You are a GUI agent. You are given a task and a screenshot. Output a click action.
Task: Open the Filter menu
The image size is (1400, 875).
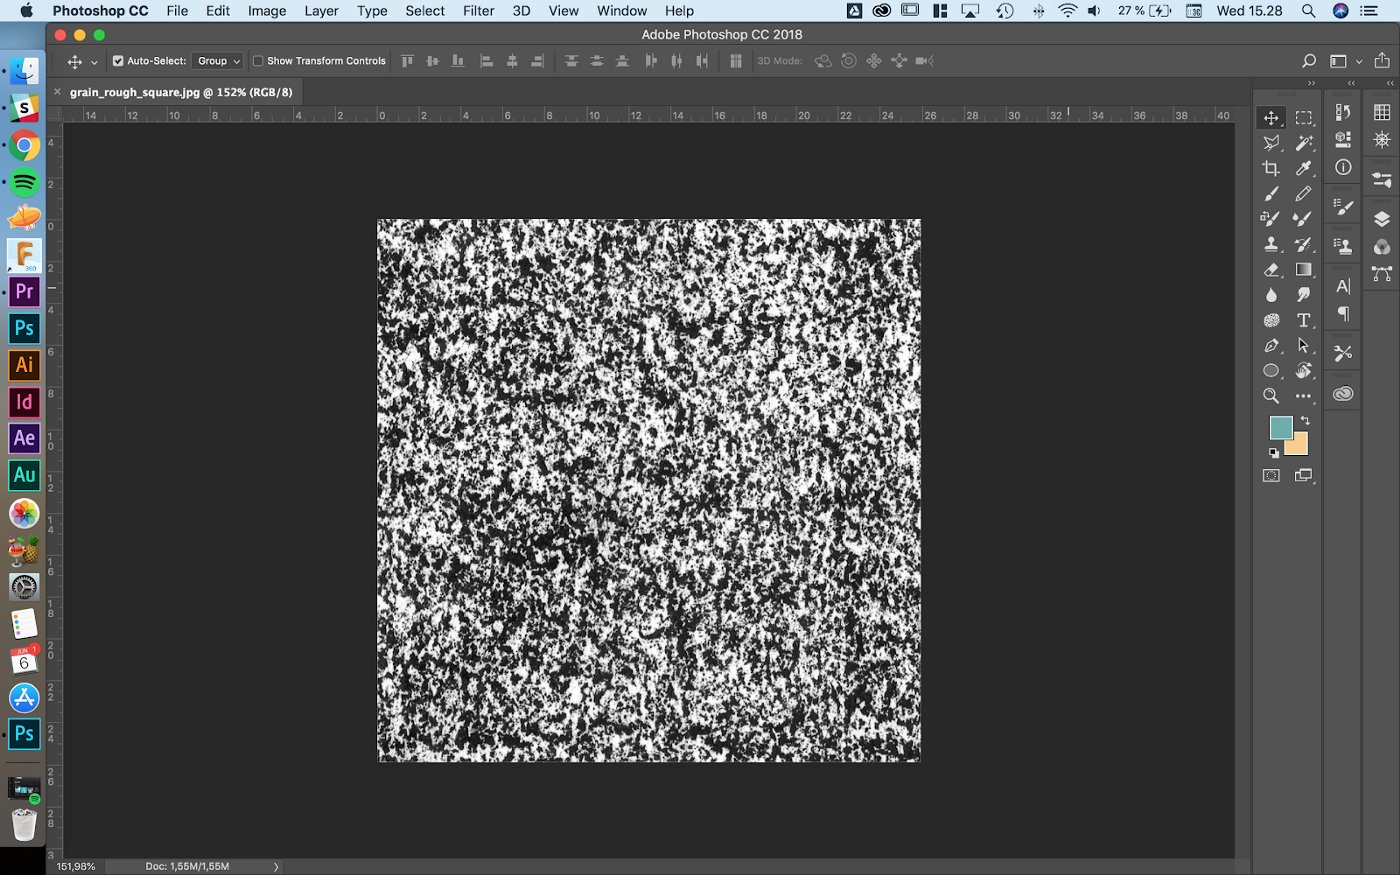point(478,11)
